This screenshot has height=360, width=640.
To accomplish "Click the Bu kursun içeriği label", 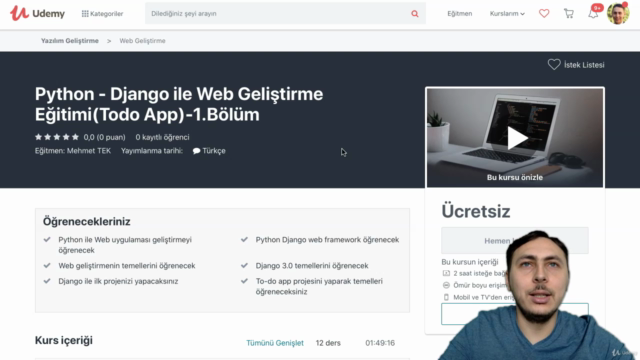I will click(x=470, y=262).
